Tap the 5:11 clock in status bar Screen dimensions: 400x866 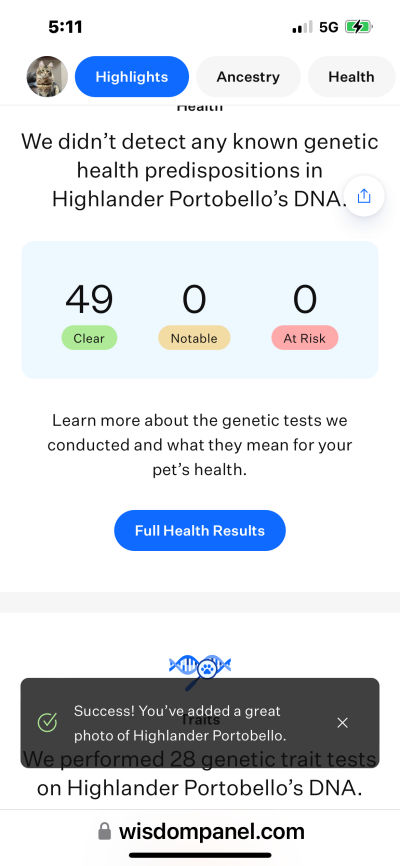[65, 27]
